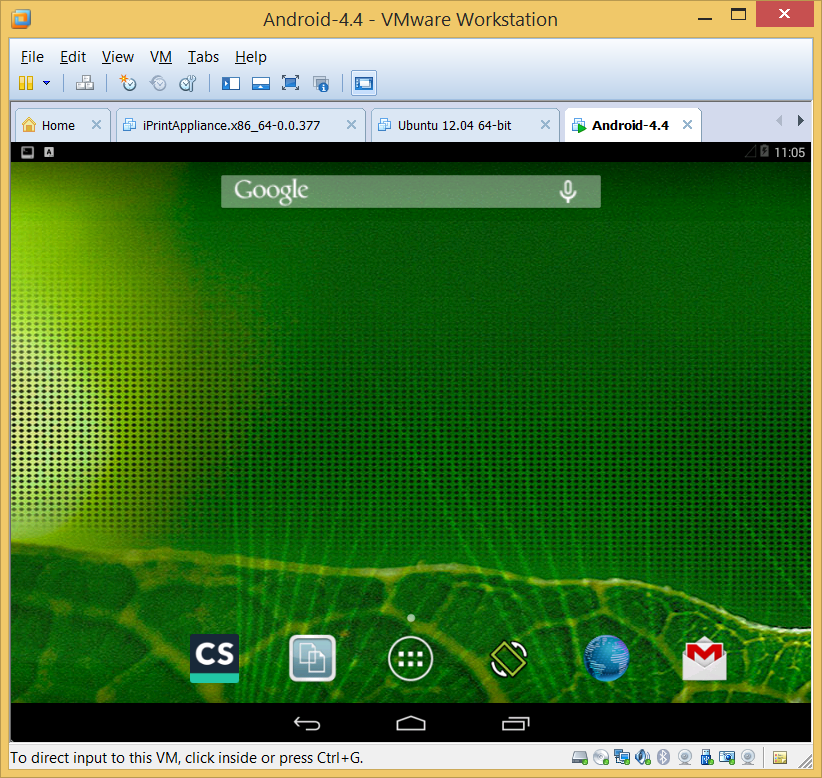Tap the Android Home button
Image resolution: width=822 pixels, height=778 pixels.
pos(411,723)
